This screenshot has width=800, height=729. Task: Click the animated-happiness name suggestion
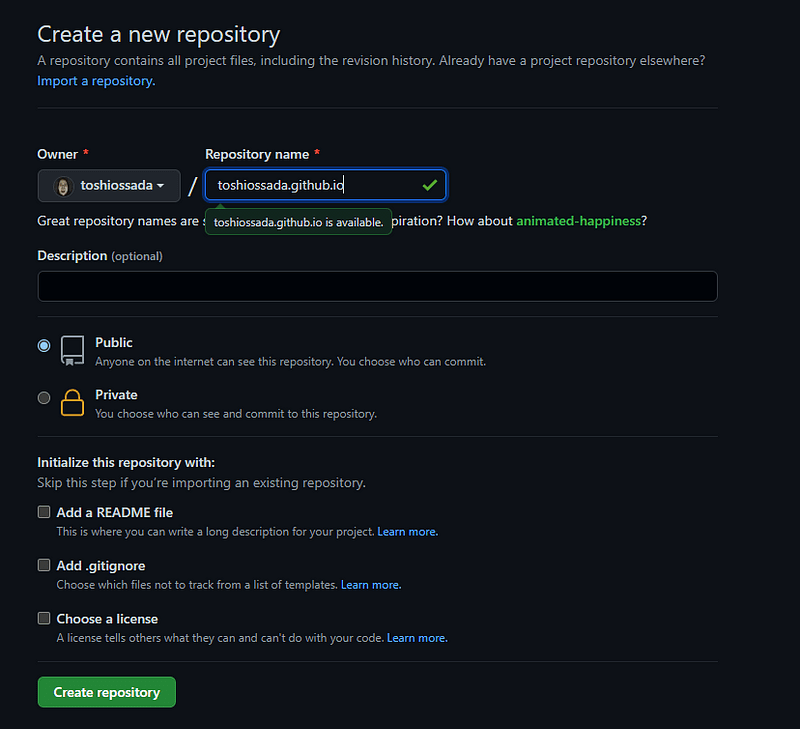(579, 221)
